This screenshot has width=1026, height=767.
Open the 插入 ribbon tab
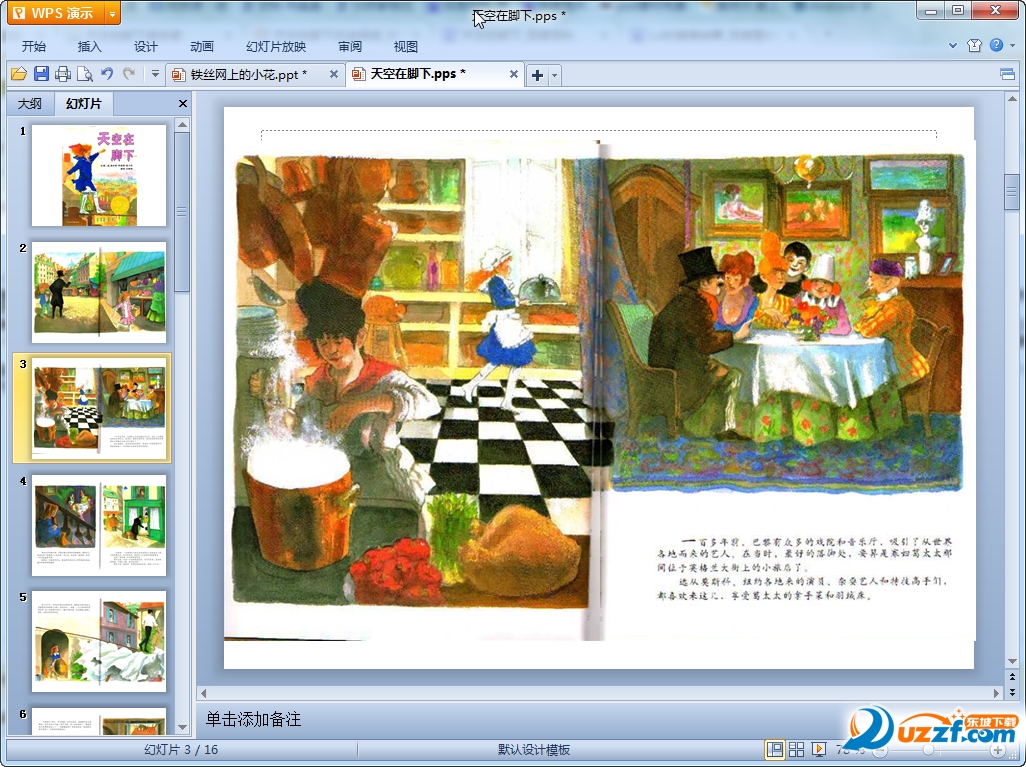(x=90, y=46)
